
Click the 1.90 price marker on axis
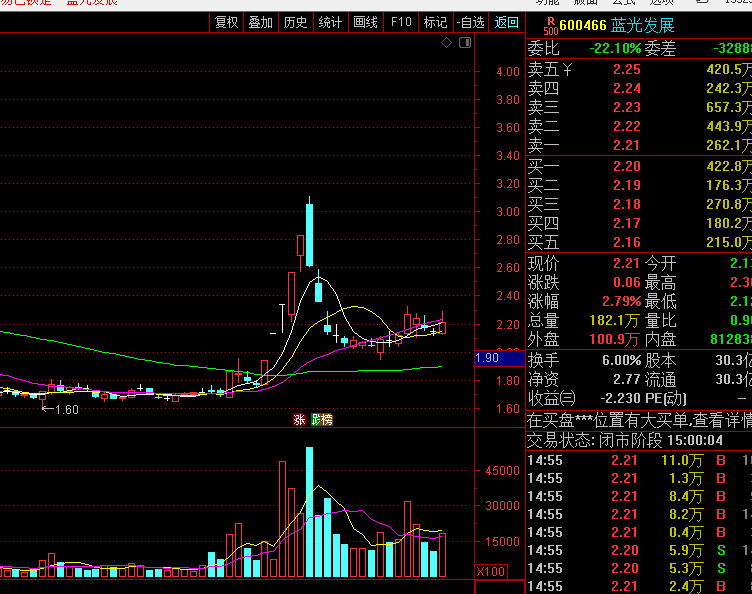[x=487, y=358]
